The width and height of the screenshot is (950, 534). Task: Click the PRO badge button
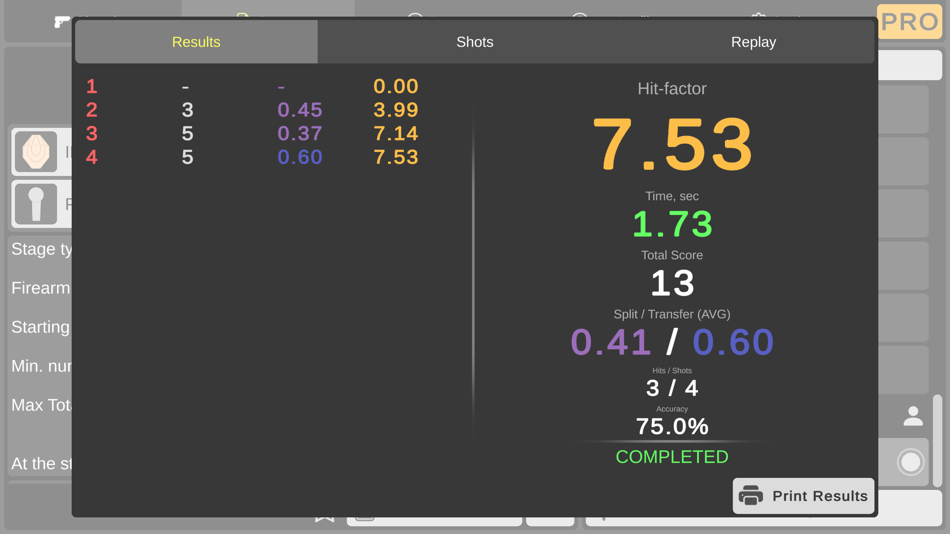(x=909, y=22)
